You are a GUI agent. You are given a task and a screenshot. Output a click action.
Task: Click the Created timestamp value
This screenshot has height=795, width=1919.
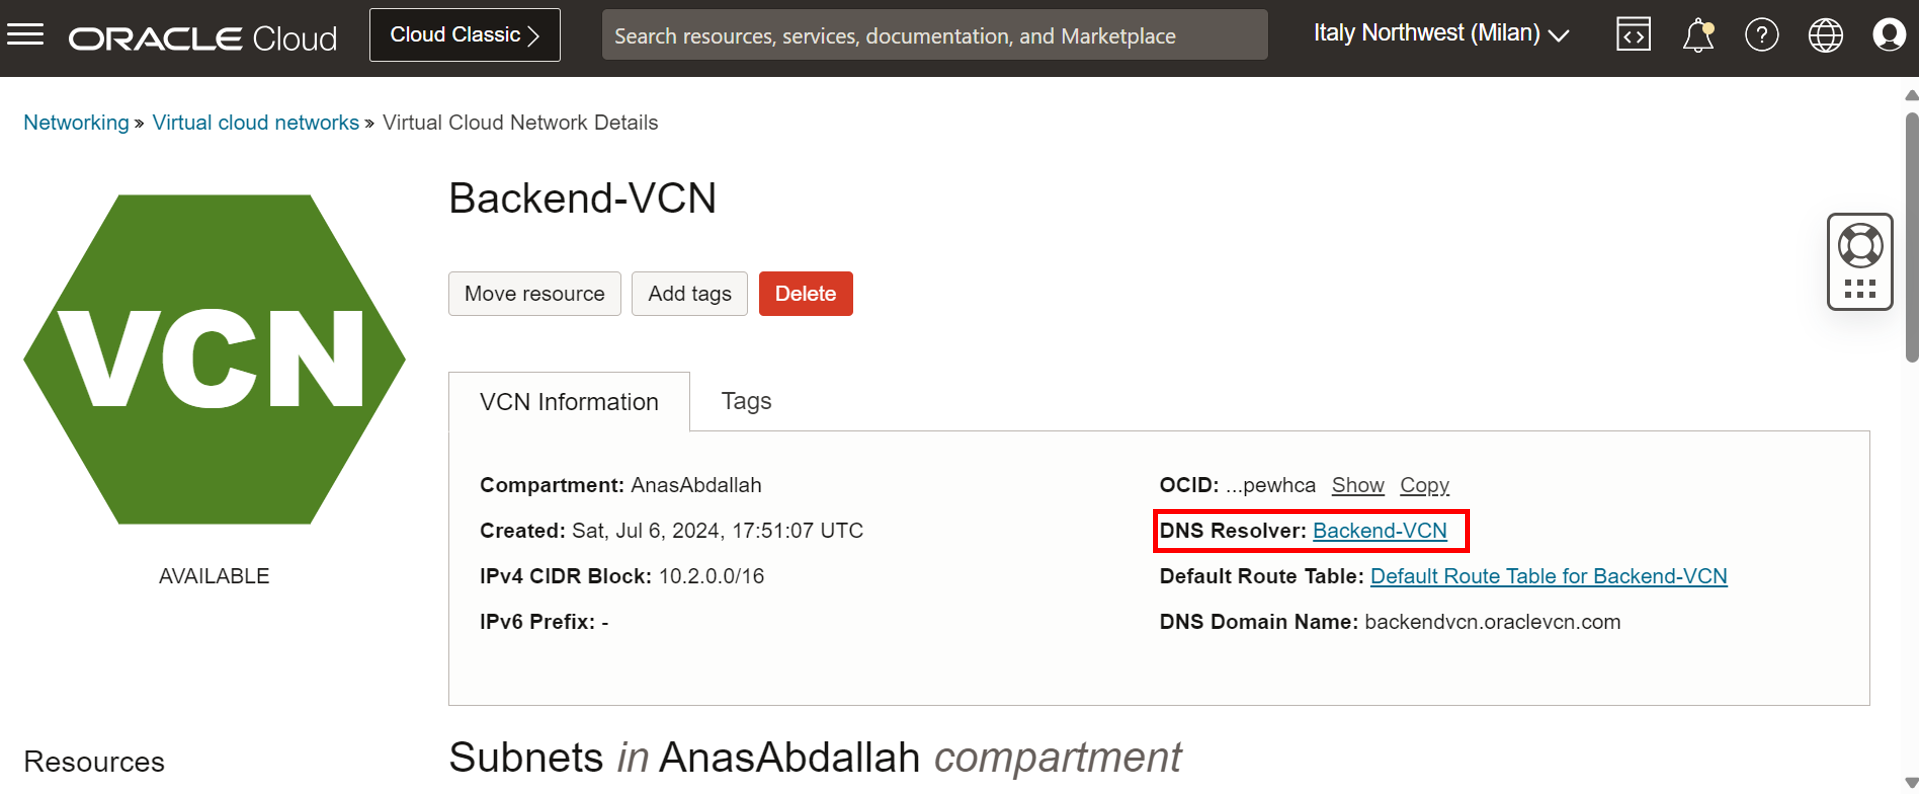(x=717, y=531)
